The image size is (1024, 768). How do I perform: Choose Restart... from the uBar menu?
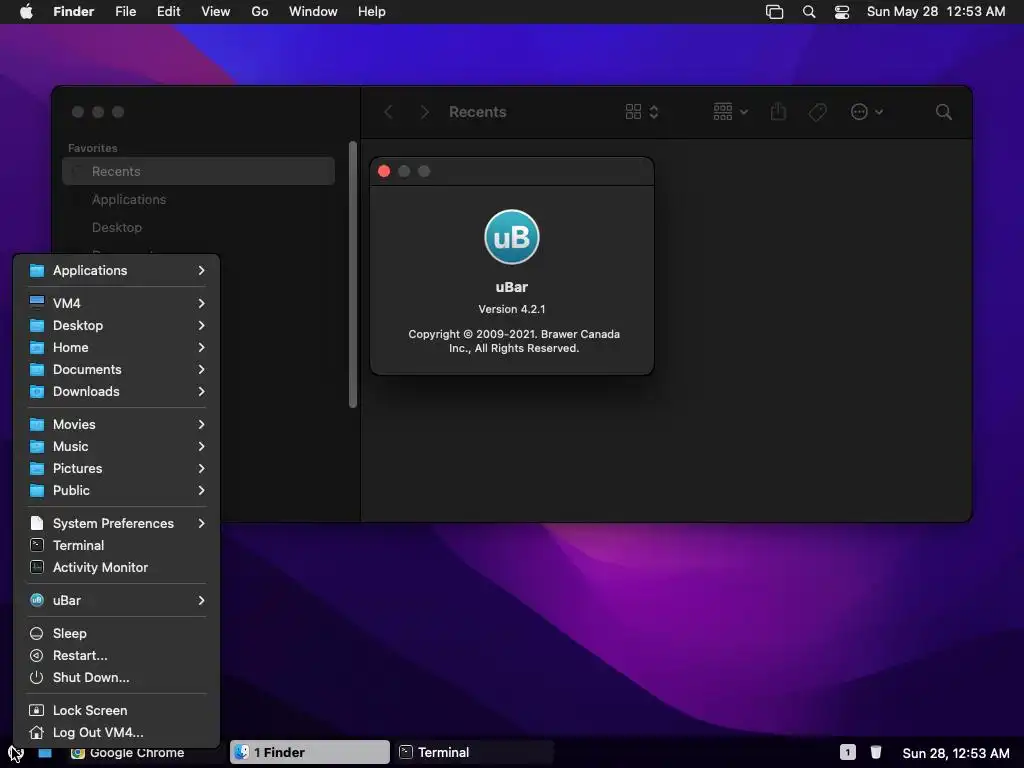[x=116, y=655]
